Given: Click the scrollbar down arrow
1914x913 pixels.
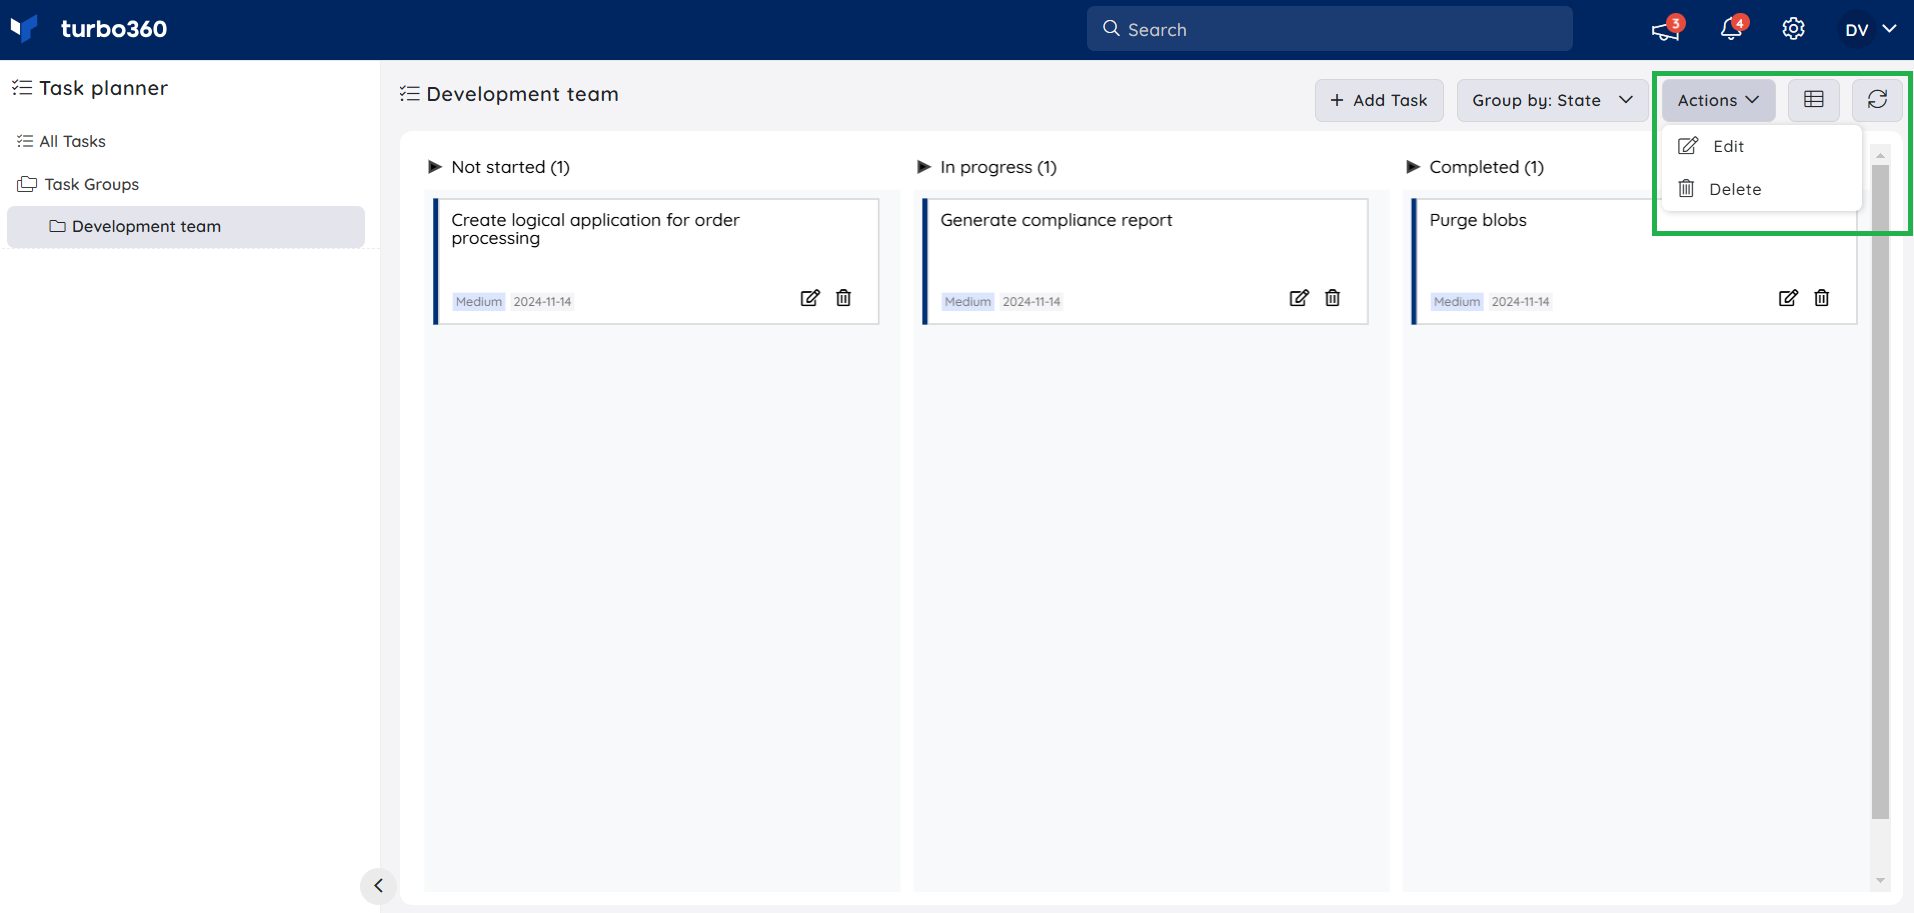Looking at the screenshot, I should (1880, 881).
